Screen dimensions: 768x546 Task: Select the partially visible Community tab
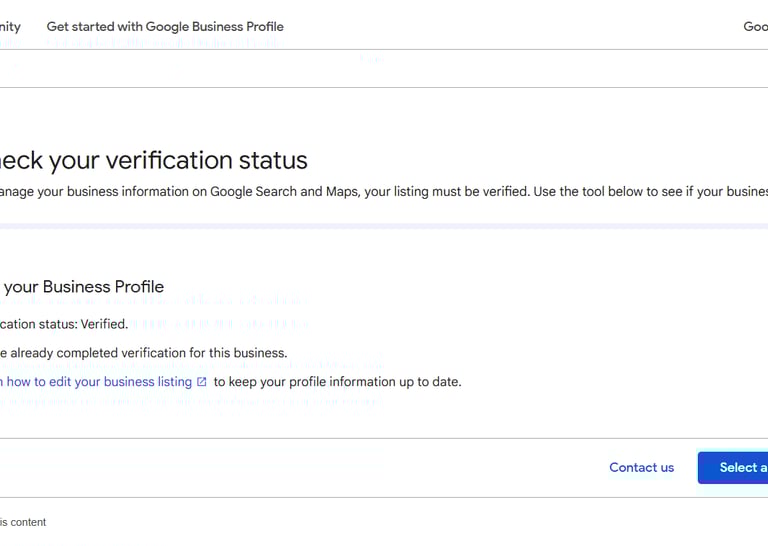(10, 27)
